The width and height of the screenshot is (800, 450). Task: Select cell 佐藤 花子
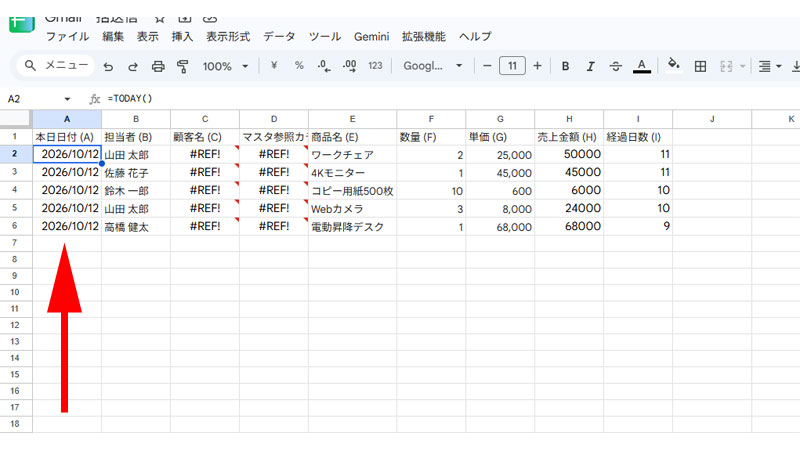pos(136,172)
